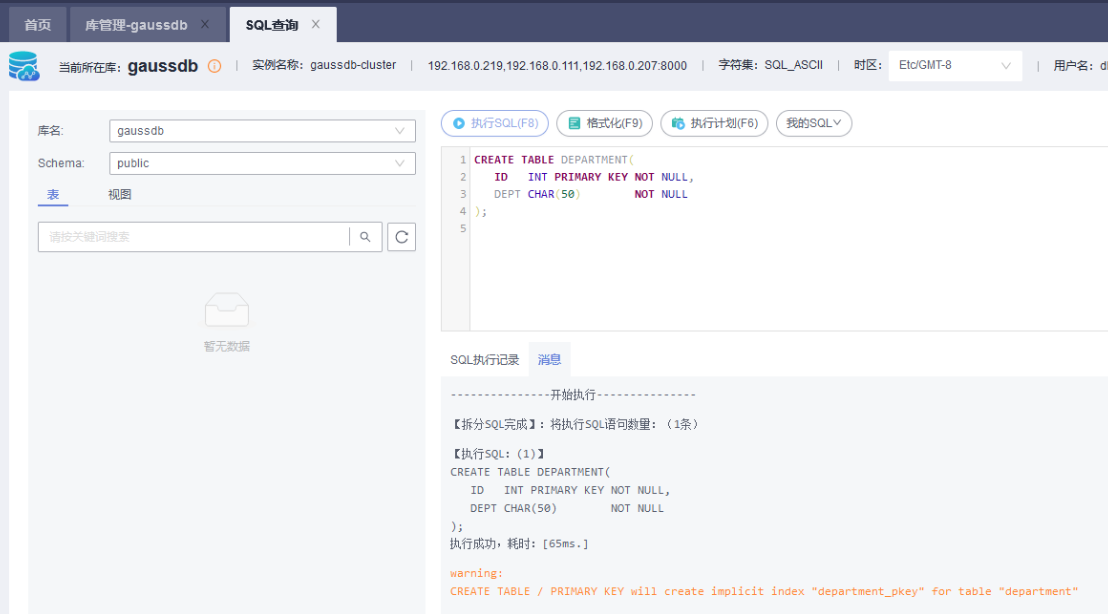
Task: Click the empty data inbox icon
Action: point(227,309)
